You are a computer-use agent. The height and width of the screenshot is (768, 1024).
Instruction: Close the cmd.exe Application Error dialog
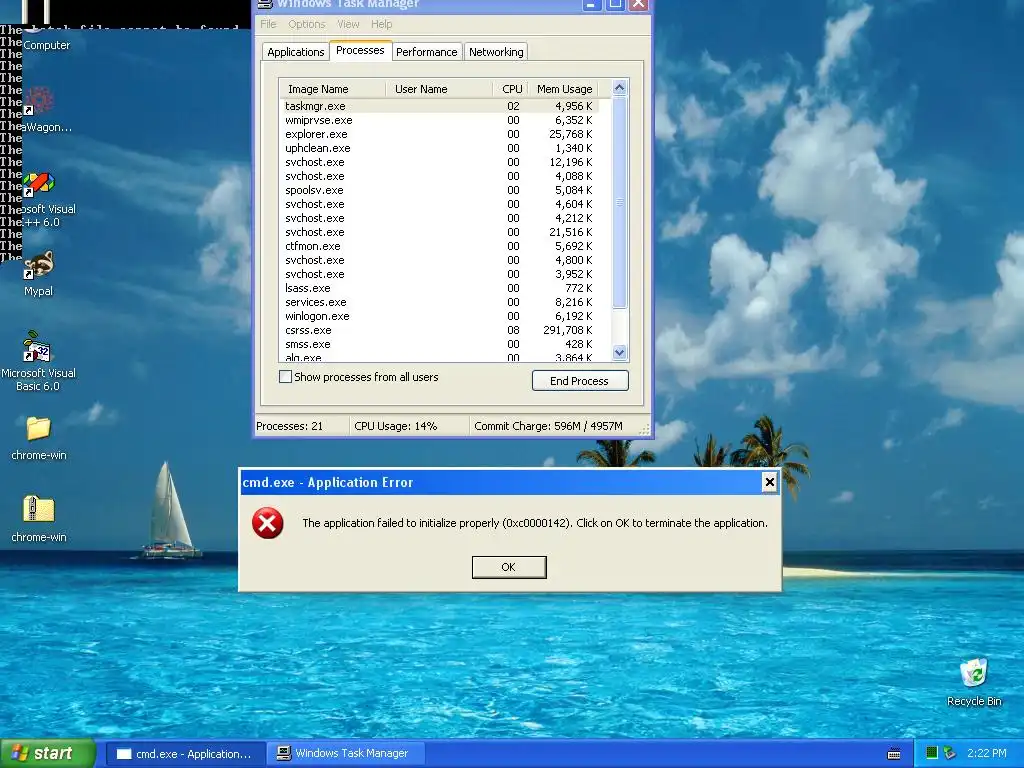[769, 482]
